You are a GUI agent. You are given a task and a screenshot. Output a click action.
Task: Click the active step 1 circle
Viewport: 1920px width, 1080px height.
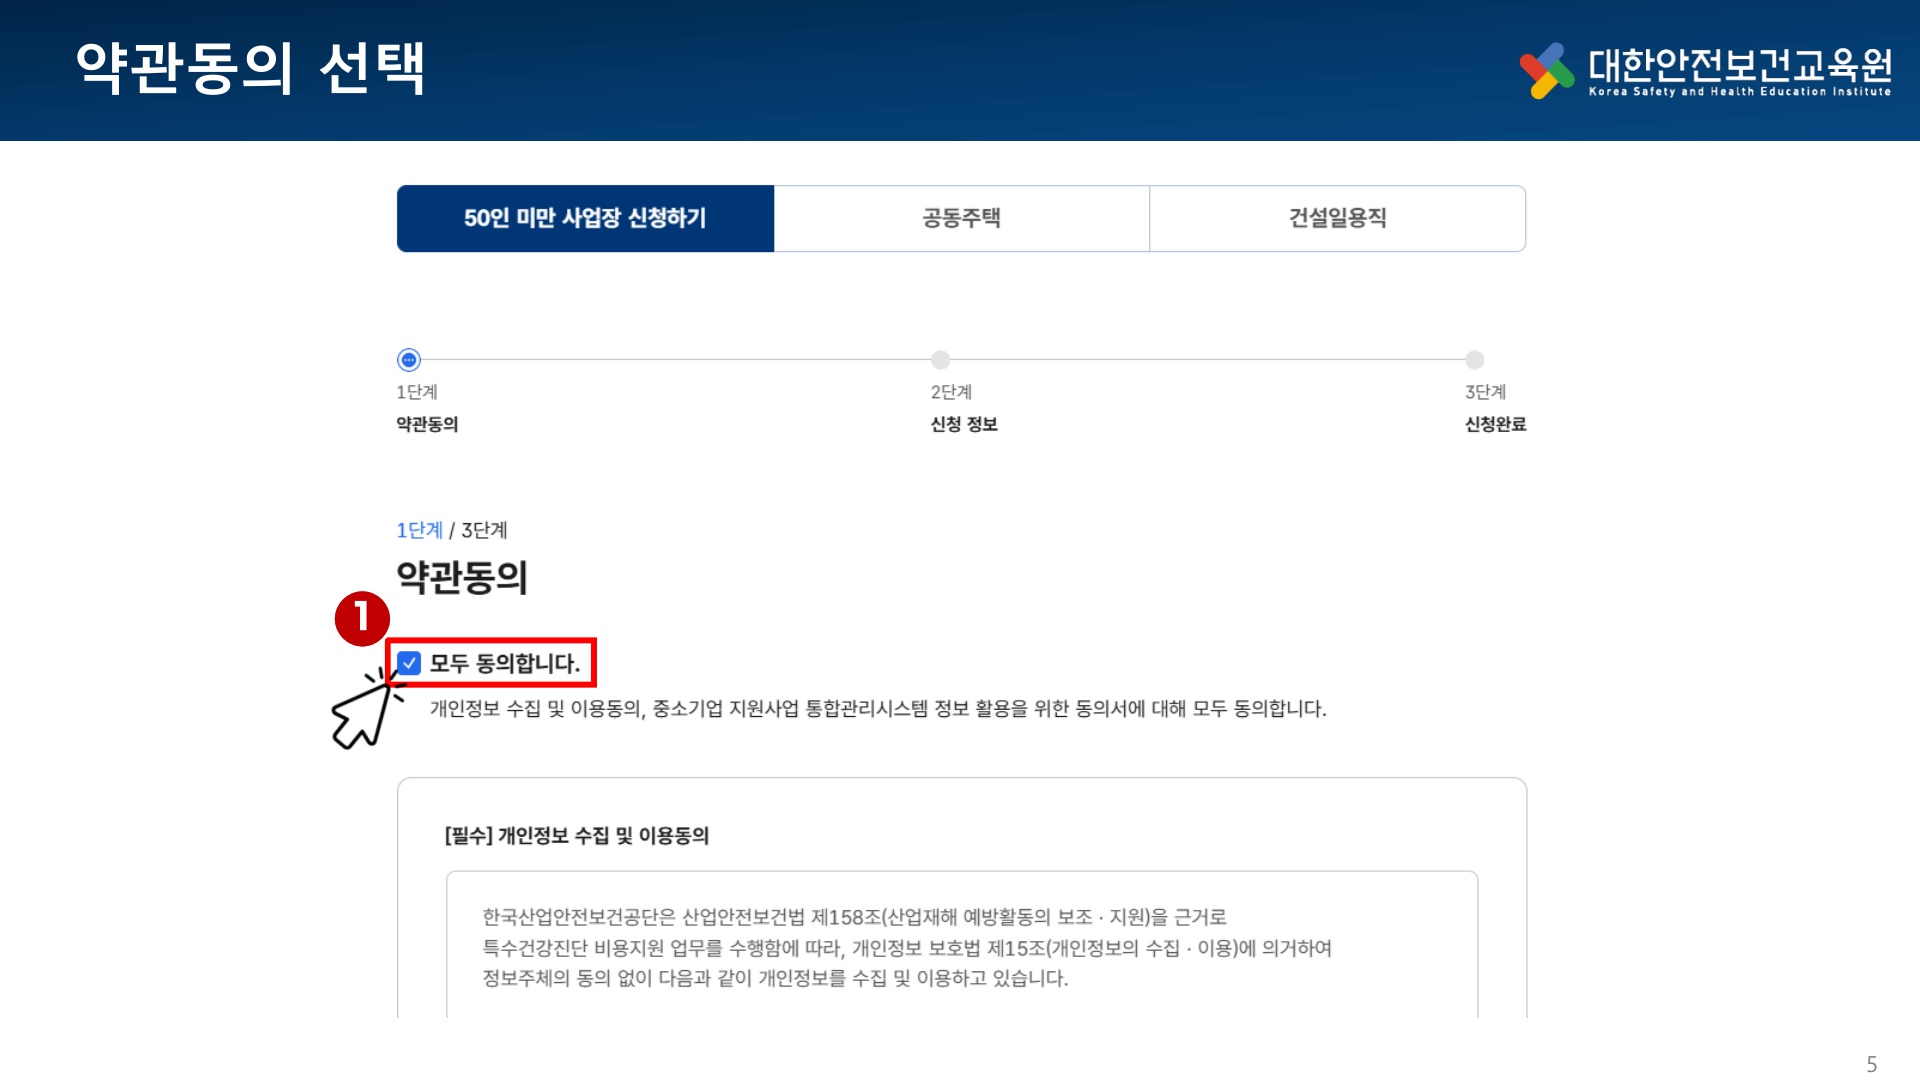tap(409, 360)
